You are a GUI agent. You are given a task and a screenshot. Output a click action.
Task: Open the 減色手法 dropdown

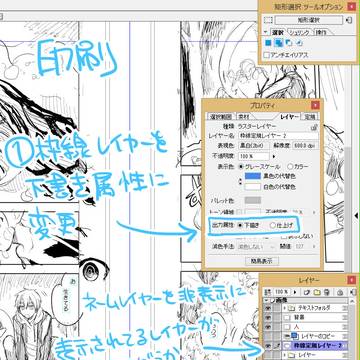coord(257,247)
